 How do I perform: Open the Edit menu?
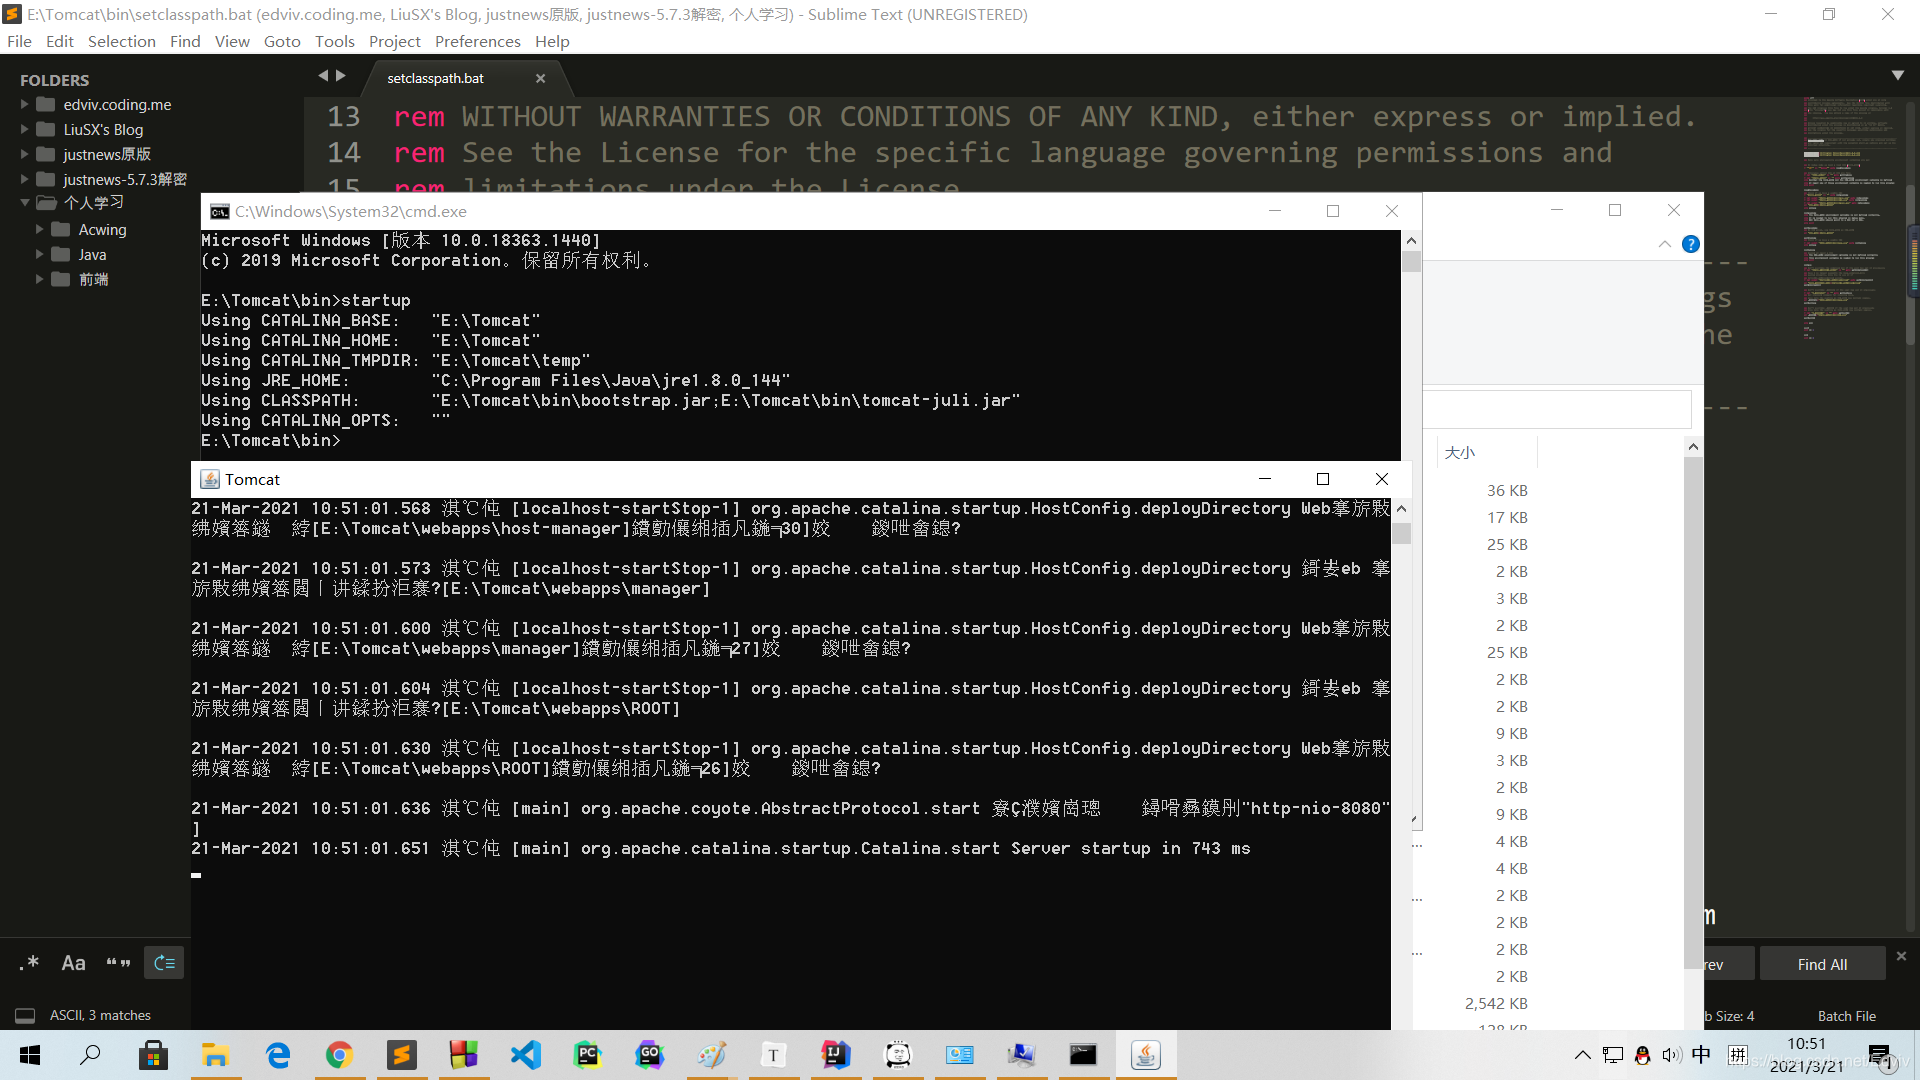tap(59, 41)
